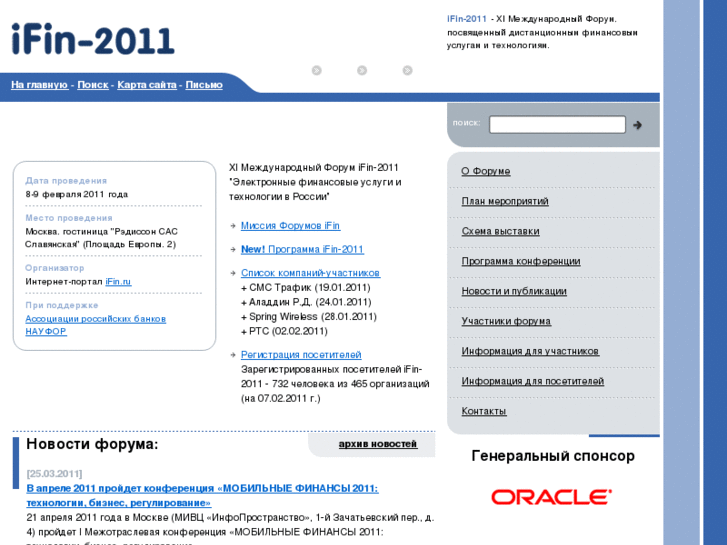Click arrow bullet beside Регистрация посетителей
727x545 pixels.
[x=233, y=355]
